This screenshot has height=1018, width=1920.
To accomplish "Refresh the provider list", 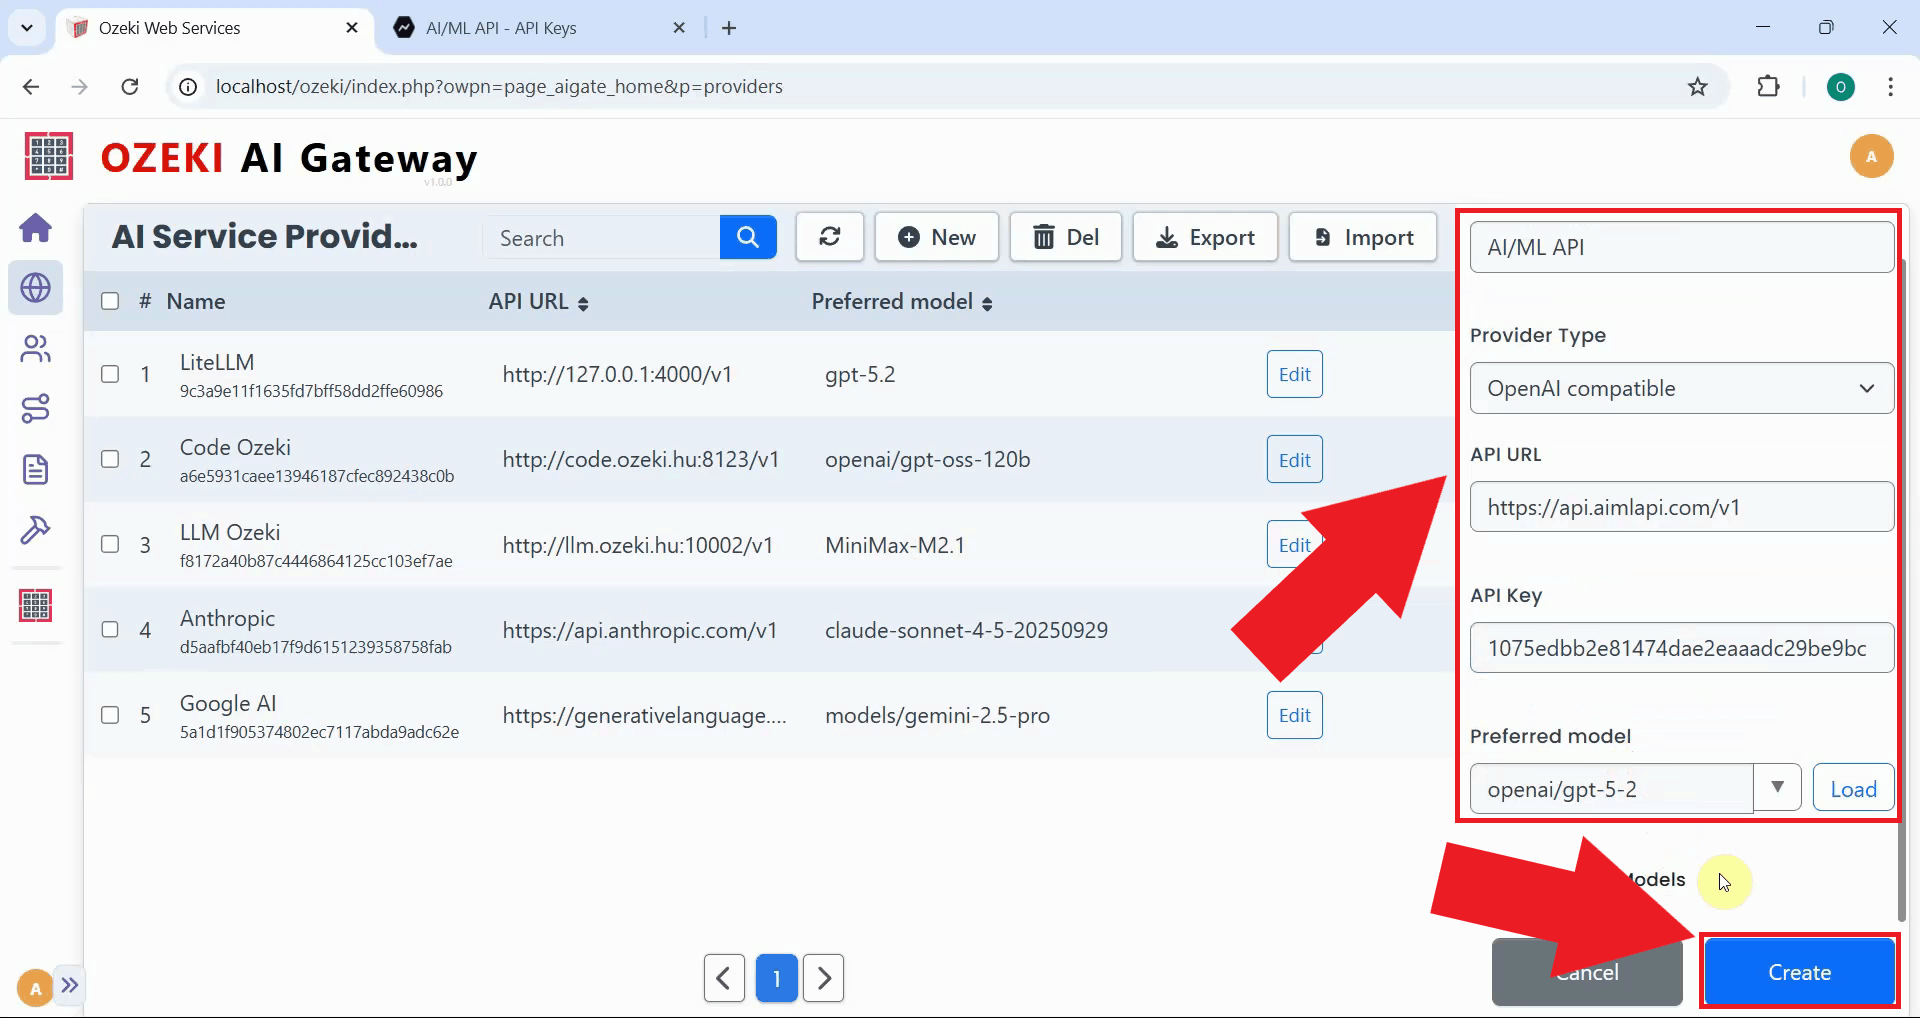I will point(829,237).
